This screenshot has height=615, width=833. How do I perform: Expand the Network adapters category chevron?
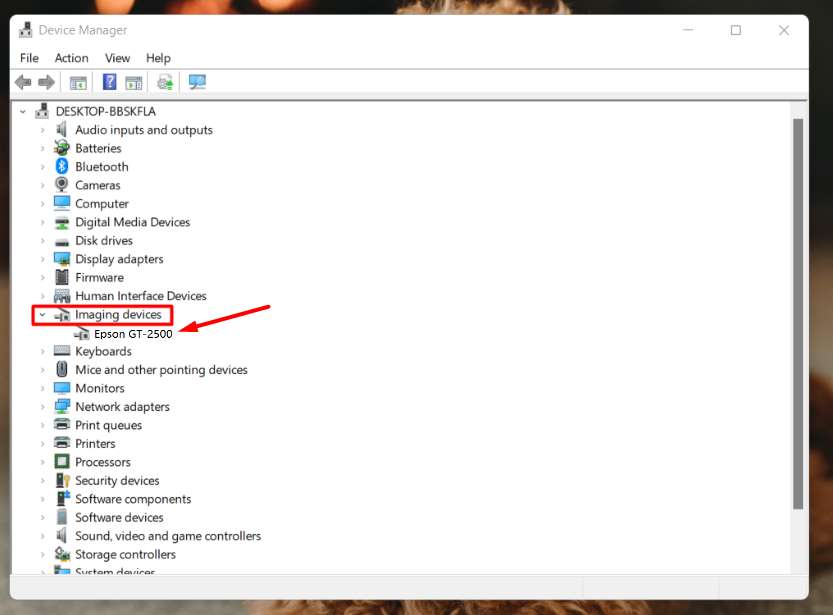pos(42,407)
